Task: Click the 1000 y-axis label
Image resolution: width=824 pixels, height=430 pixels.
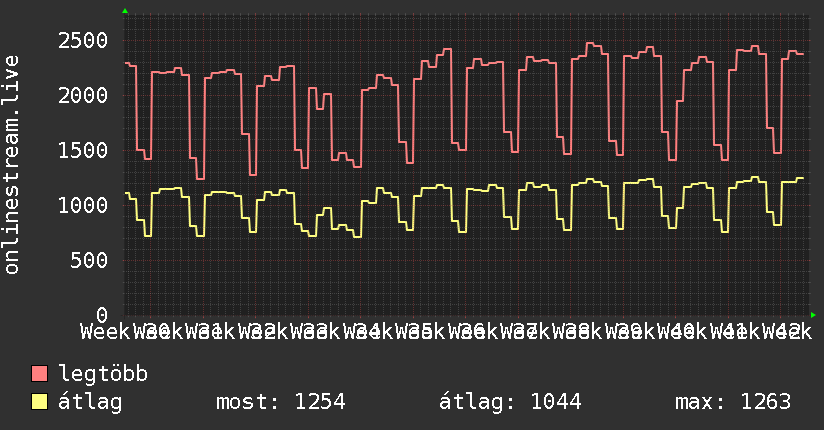Action: click(x=83, y=206)
